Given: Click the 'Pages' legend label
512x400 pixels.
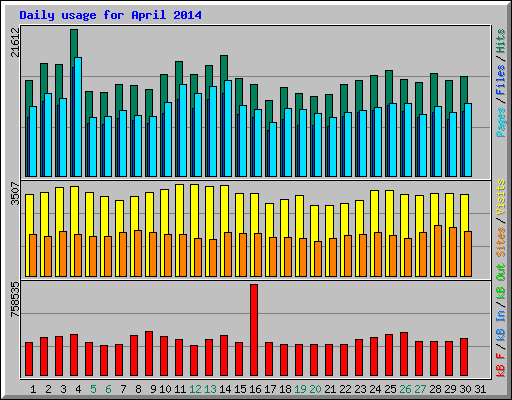Looking at the screenshot, I should pyautogui.click(x=501, y=122).
